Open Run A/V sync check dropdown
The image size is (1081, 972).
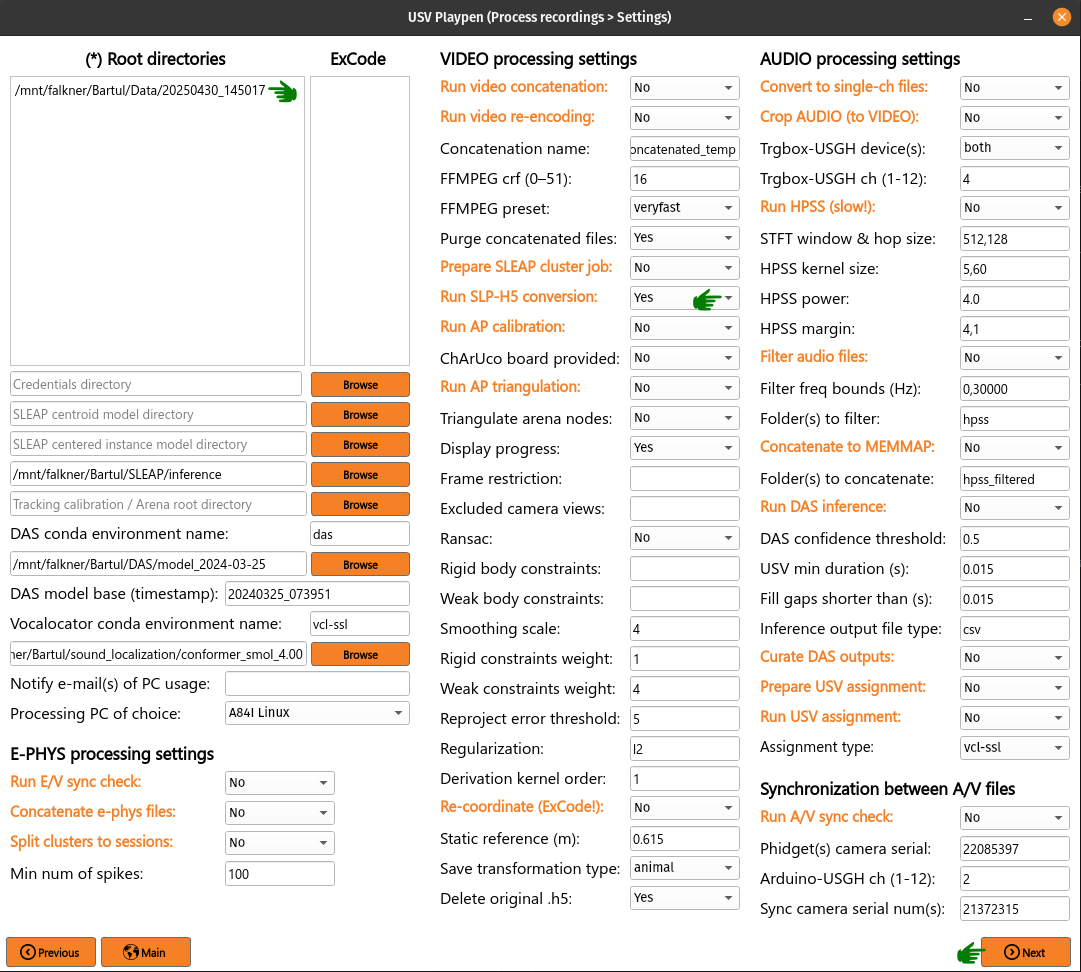pyautogui.click(x=1014, y=818)
